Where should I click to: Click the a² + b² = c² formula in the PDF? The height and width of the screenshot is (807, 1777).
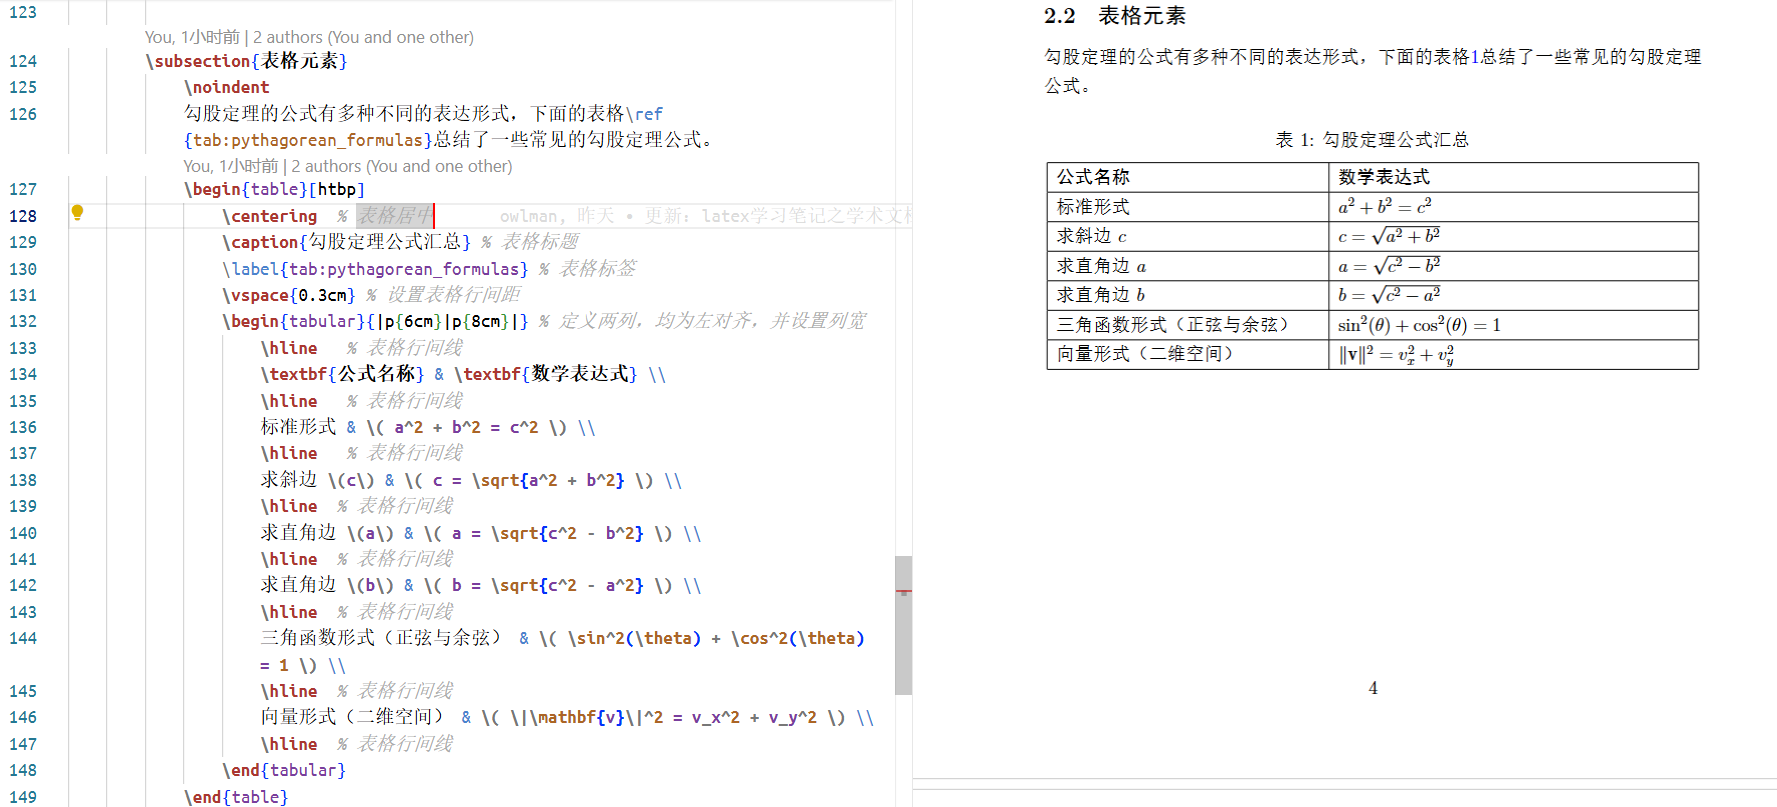pos(1385,206)
